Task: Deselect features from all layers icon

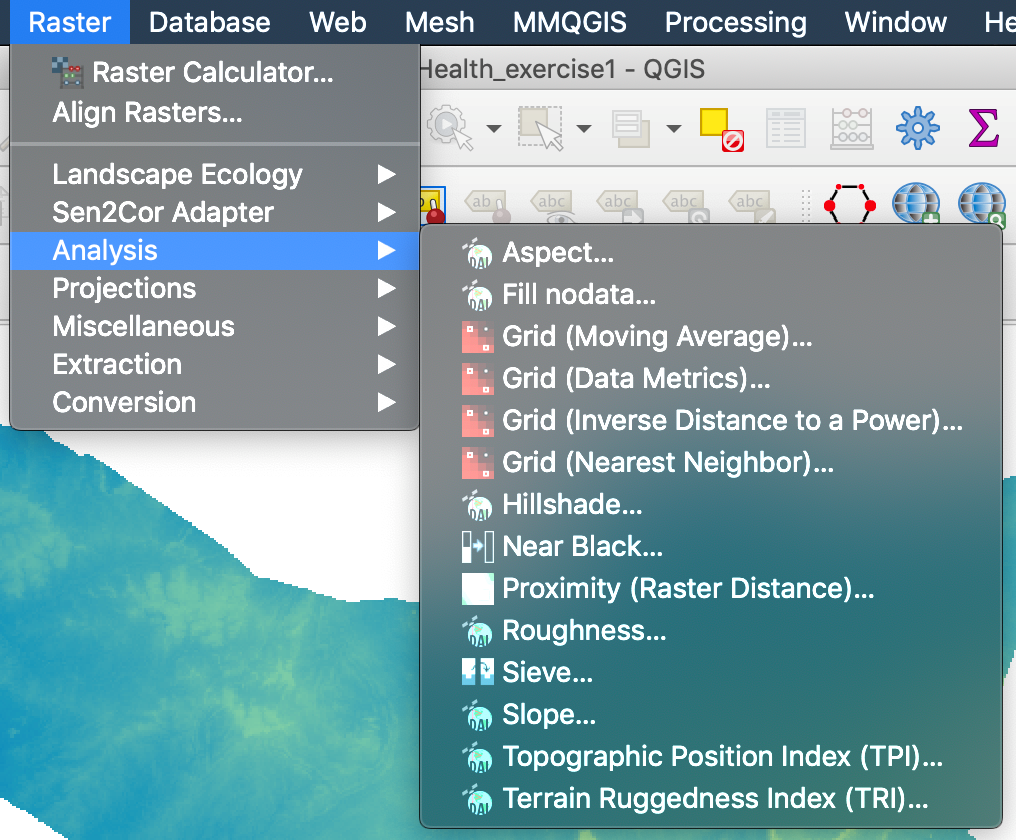Action: [x=721, y=129]
